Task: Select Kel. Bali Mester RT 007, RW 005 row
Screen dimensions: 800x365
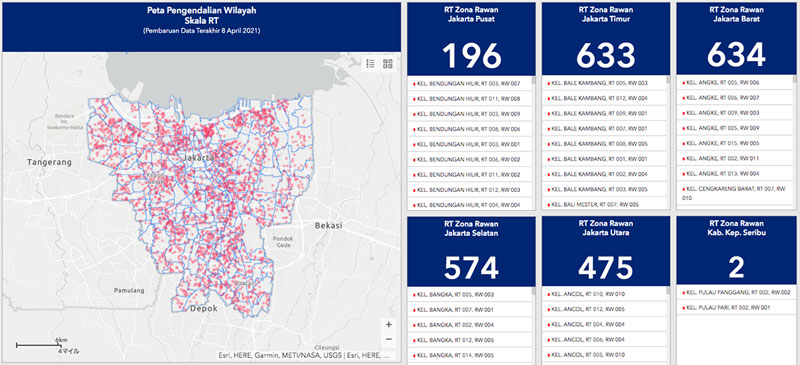Action: 604,205
